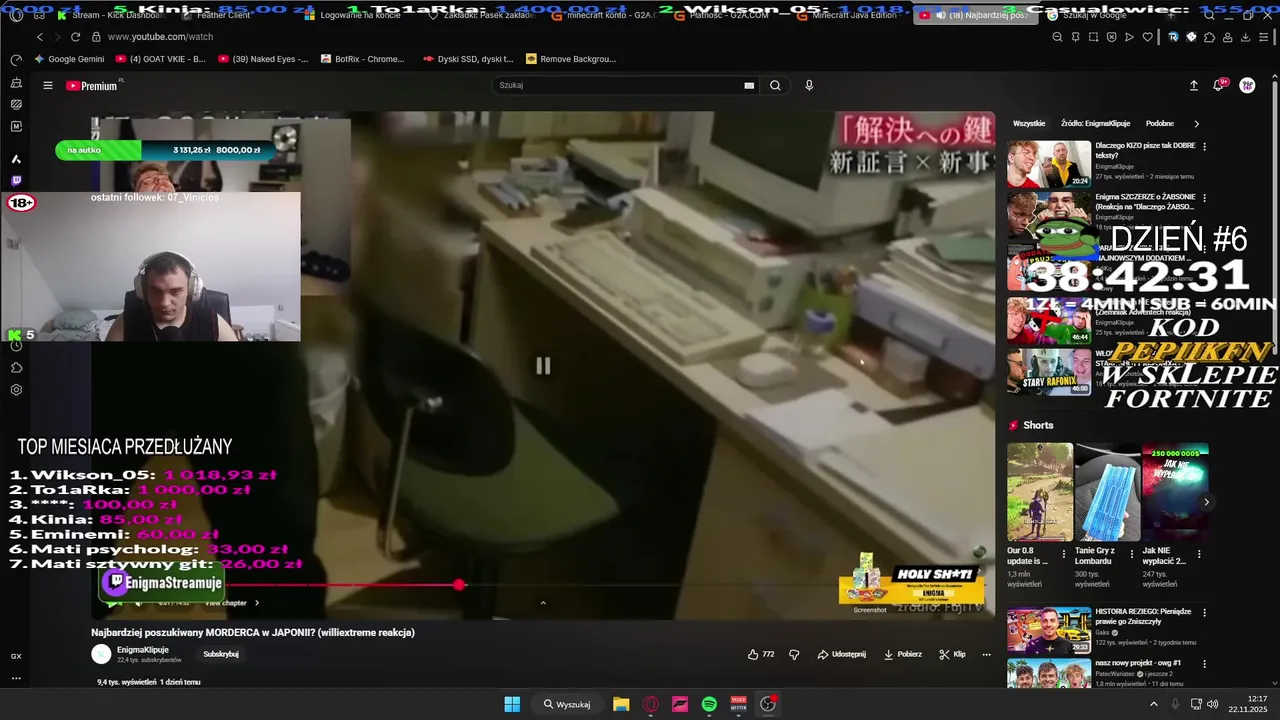Open the Google Gemini bookmark
The width and height of the screenshot is (1280, 720).
pyautogui.click(x=69, y=59)
